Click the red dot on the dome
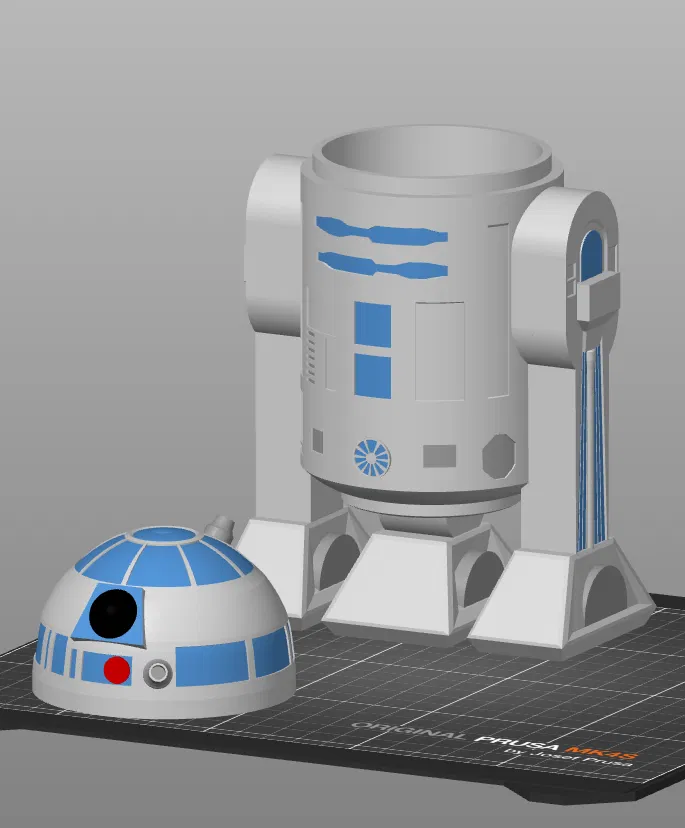 coord(117,671)
